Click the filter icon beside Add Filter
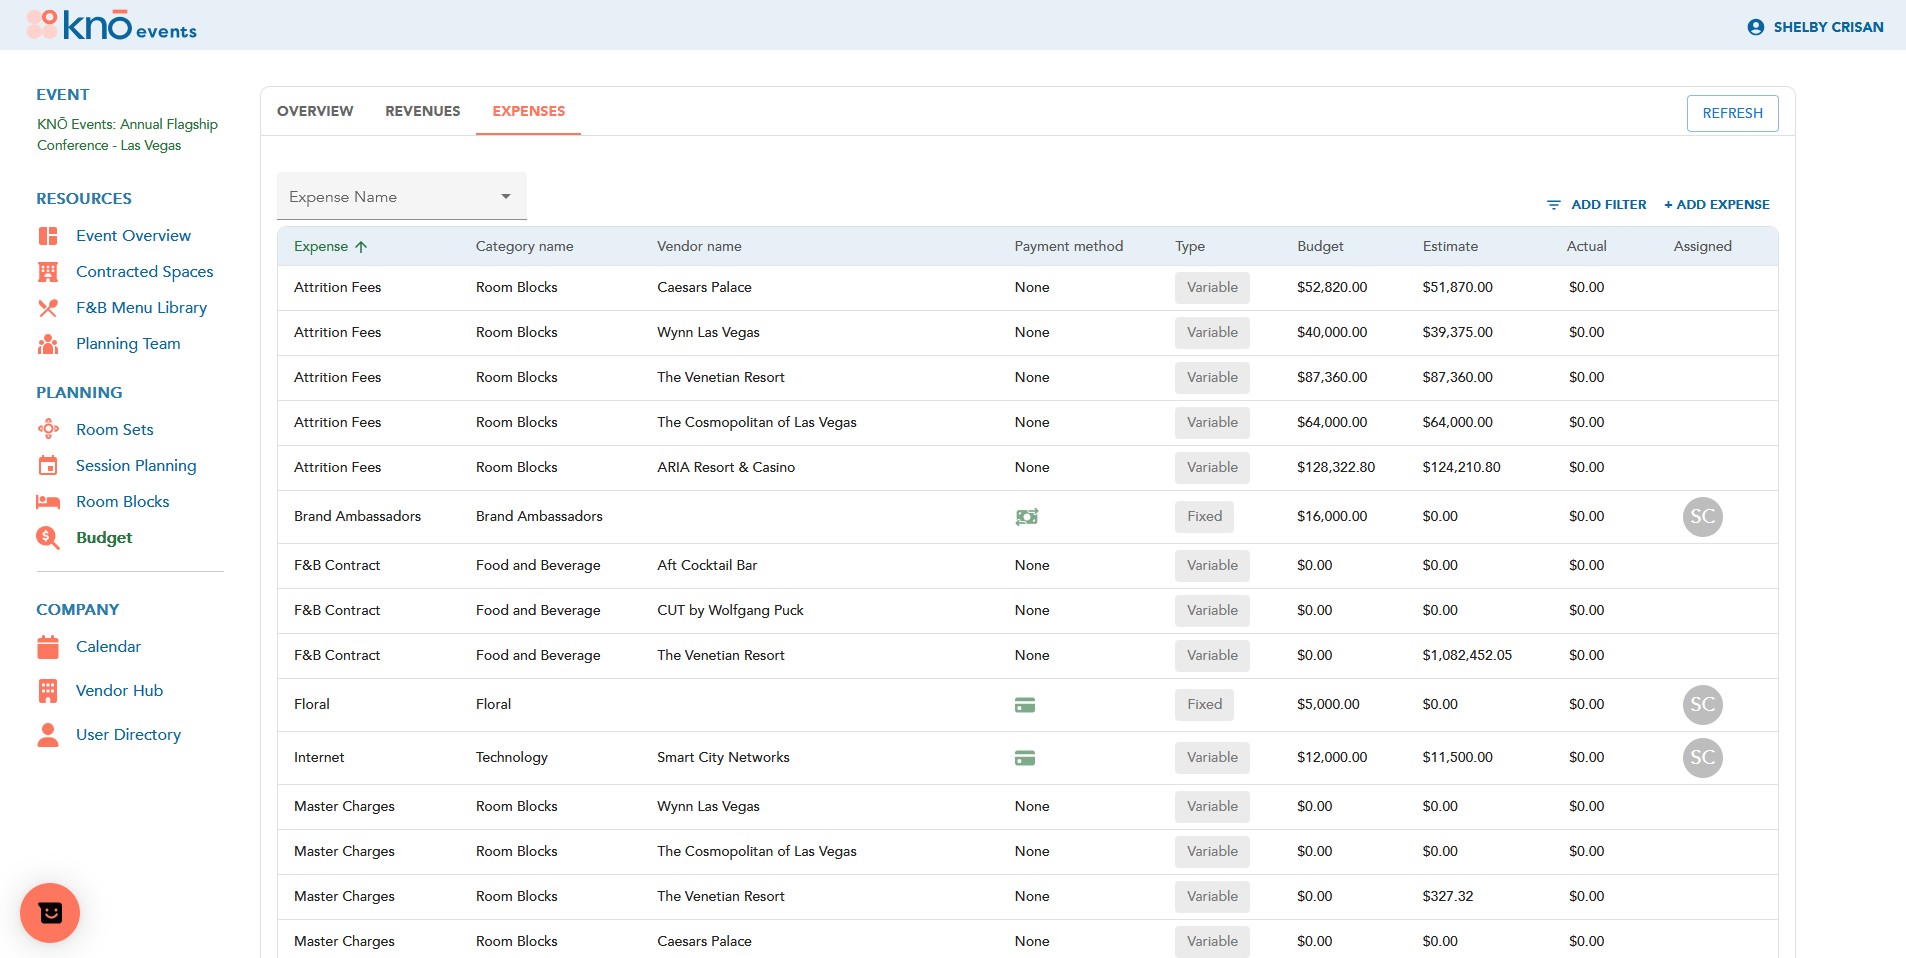 tap(1553, 205)
